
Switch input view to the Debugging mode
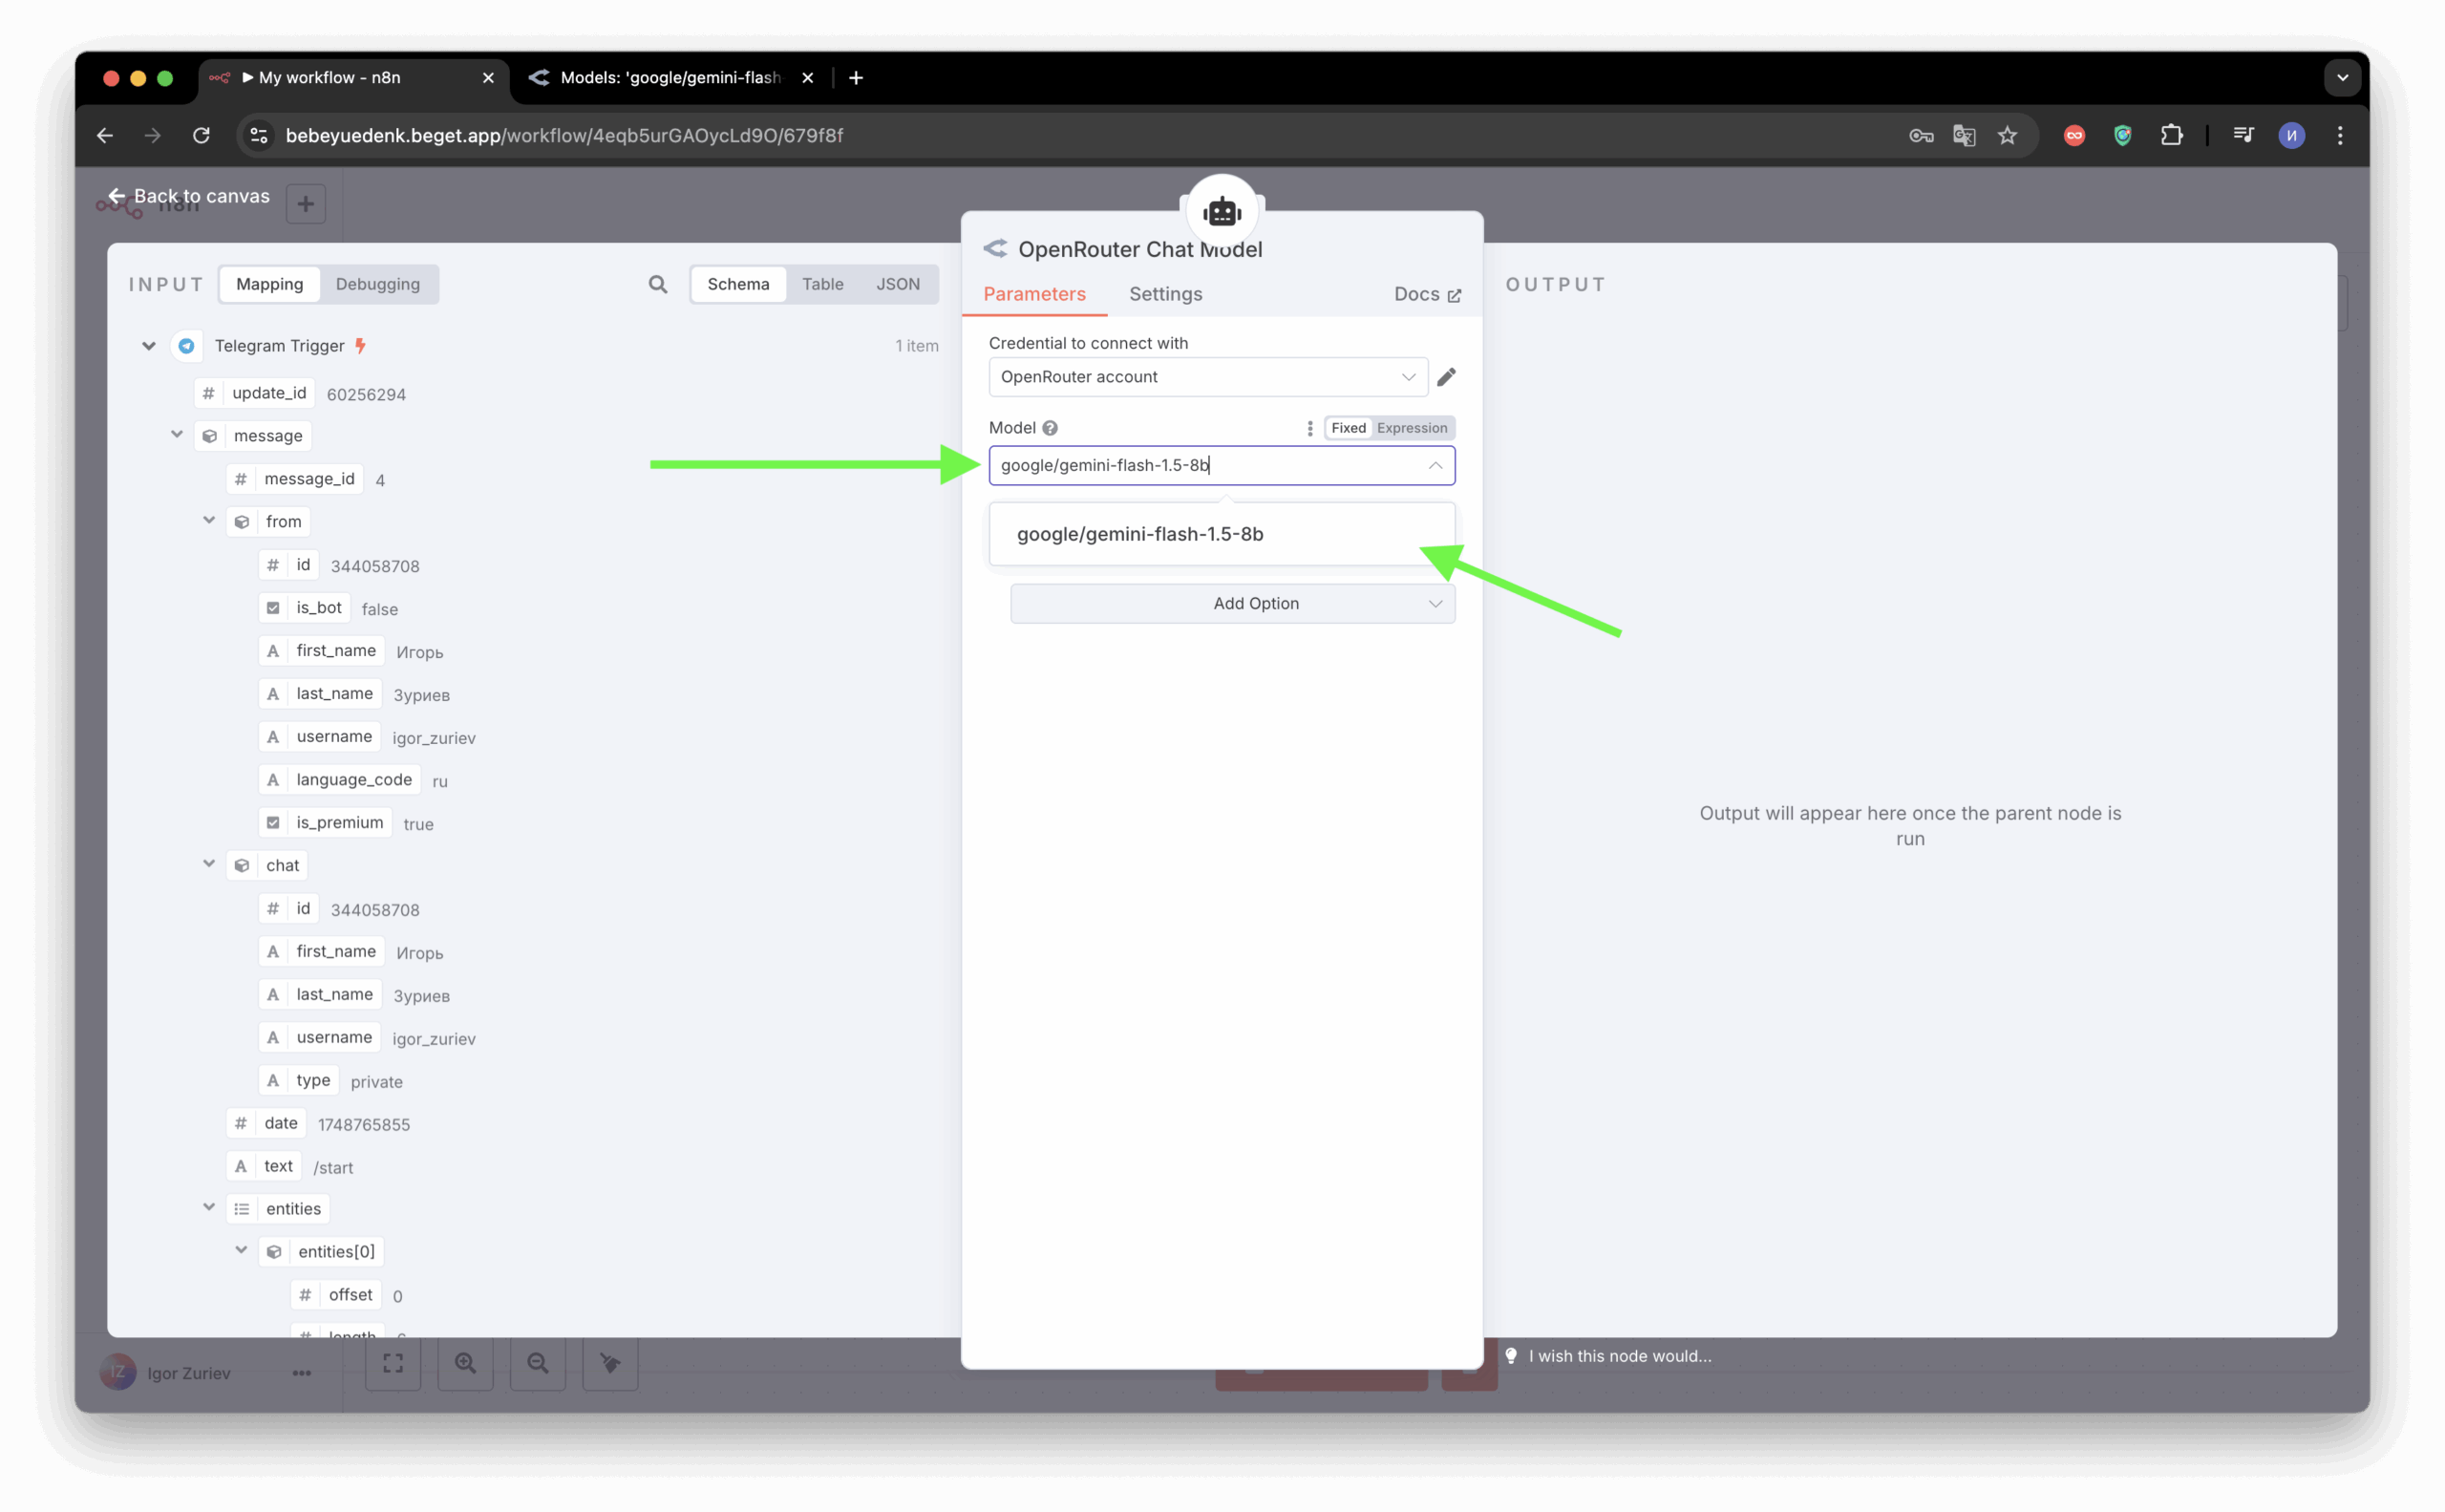[377, 284]
